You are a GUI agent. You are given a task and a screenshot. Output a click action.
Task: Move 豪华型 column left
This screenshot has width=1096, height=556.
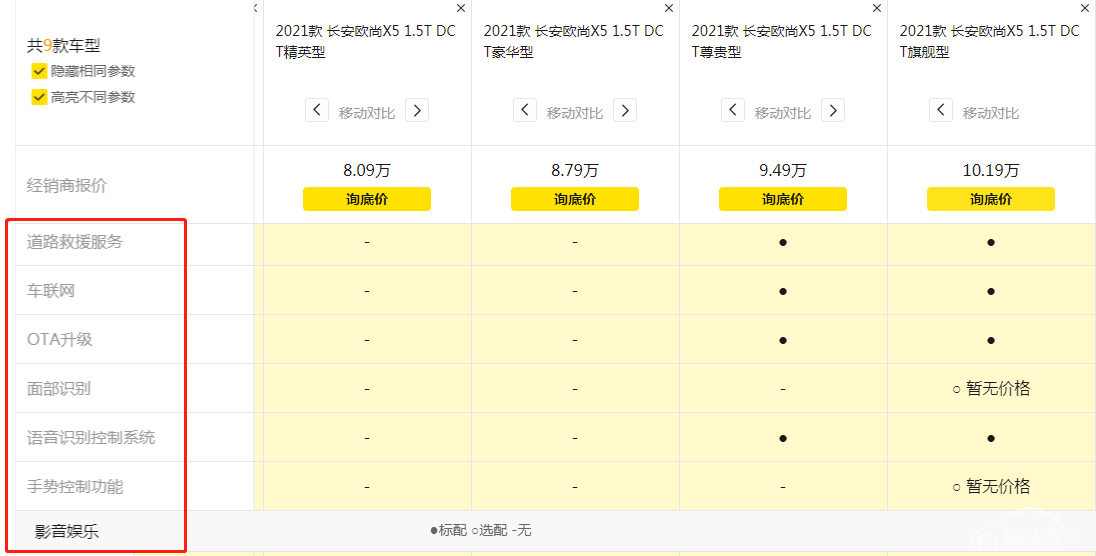click(525, 111)
